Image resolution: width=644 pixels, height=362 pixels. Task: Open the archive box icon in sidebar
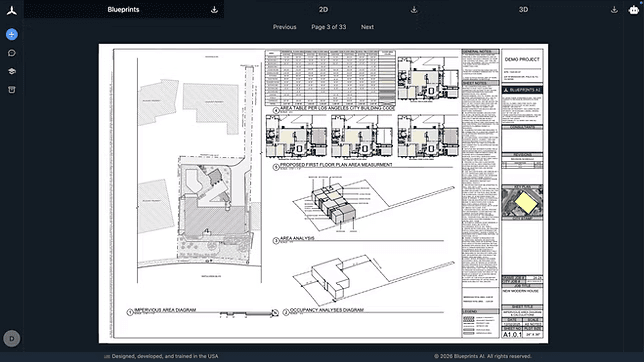point(12,90)
